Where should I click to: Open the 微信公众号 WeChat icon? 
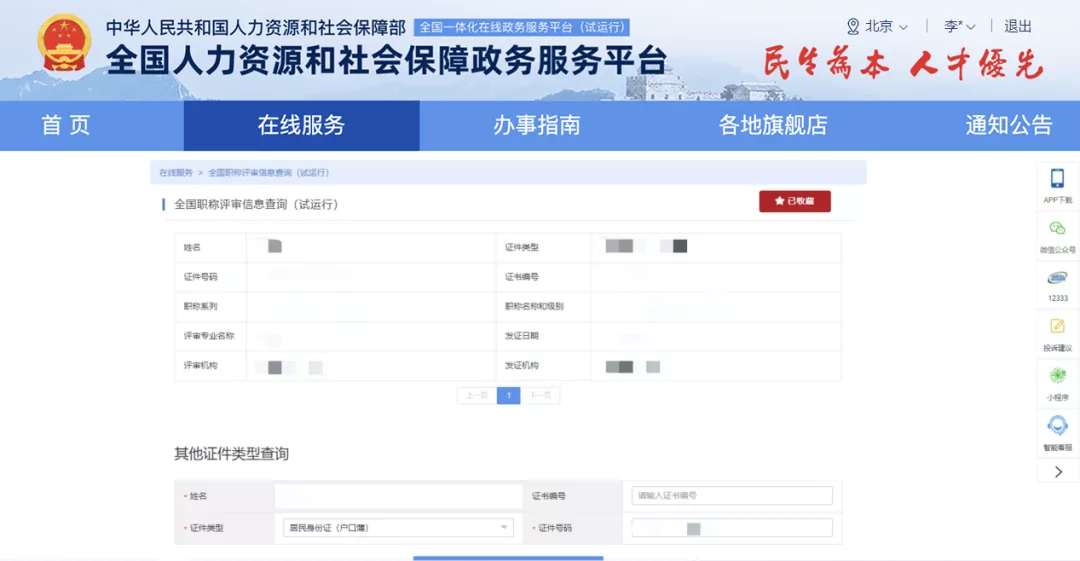tap(1057, 228)
